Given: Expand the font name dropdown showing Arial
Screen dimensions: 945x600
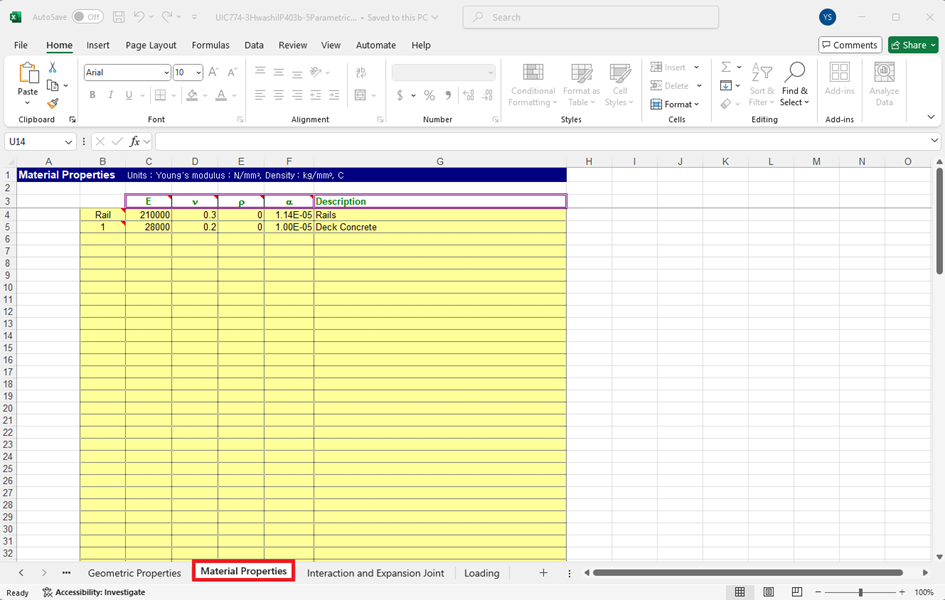Looking at the screenshot, I should click(166, 73).
